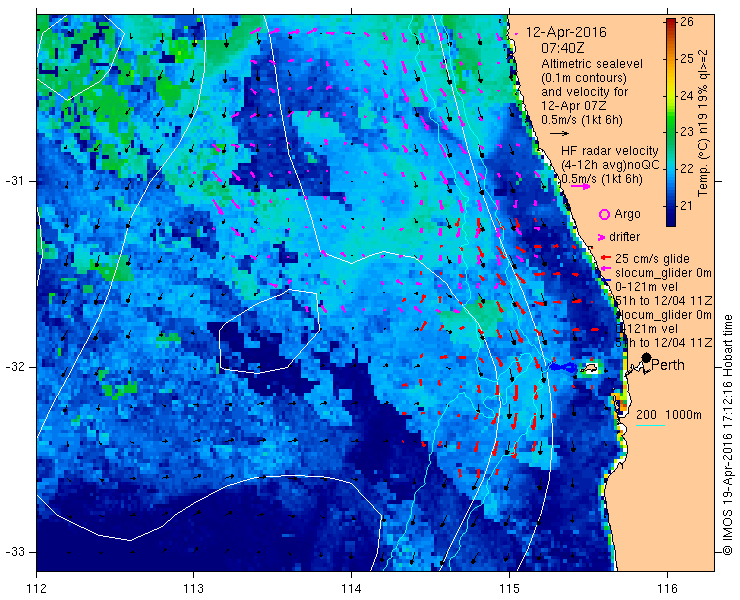Click the longitude axis label '115'
740x600 pixels.
509,589
